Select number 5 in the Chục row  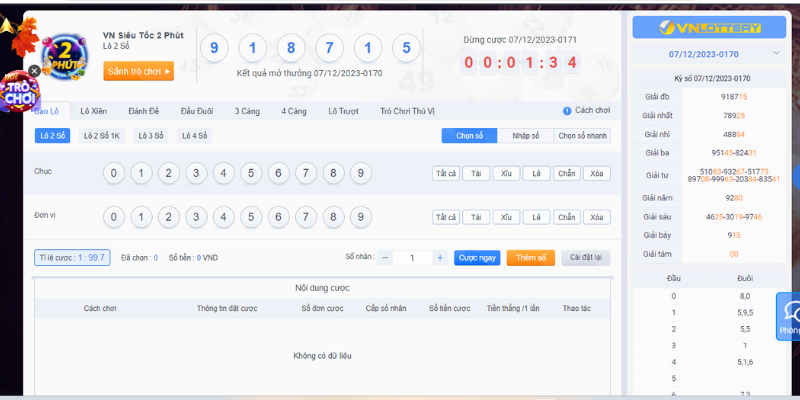point(251,173)
